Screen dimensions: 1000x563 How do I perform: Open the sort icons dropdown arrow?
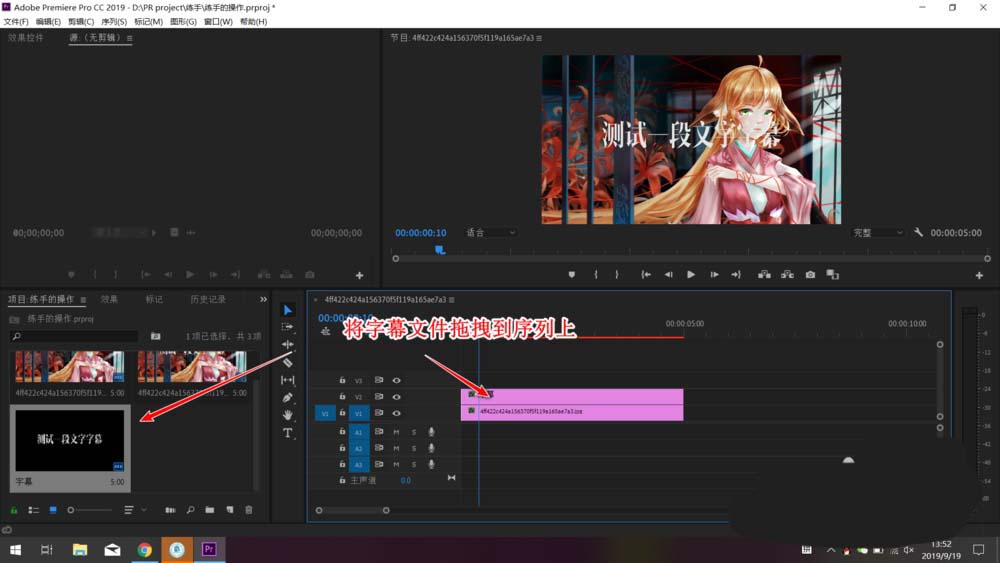pyautogui.click(x=144, y=510)
